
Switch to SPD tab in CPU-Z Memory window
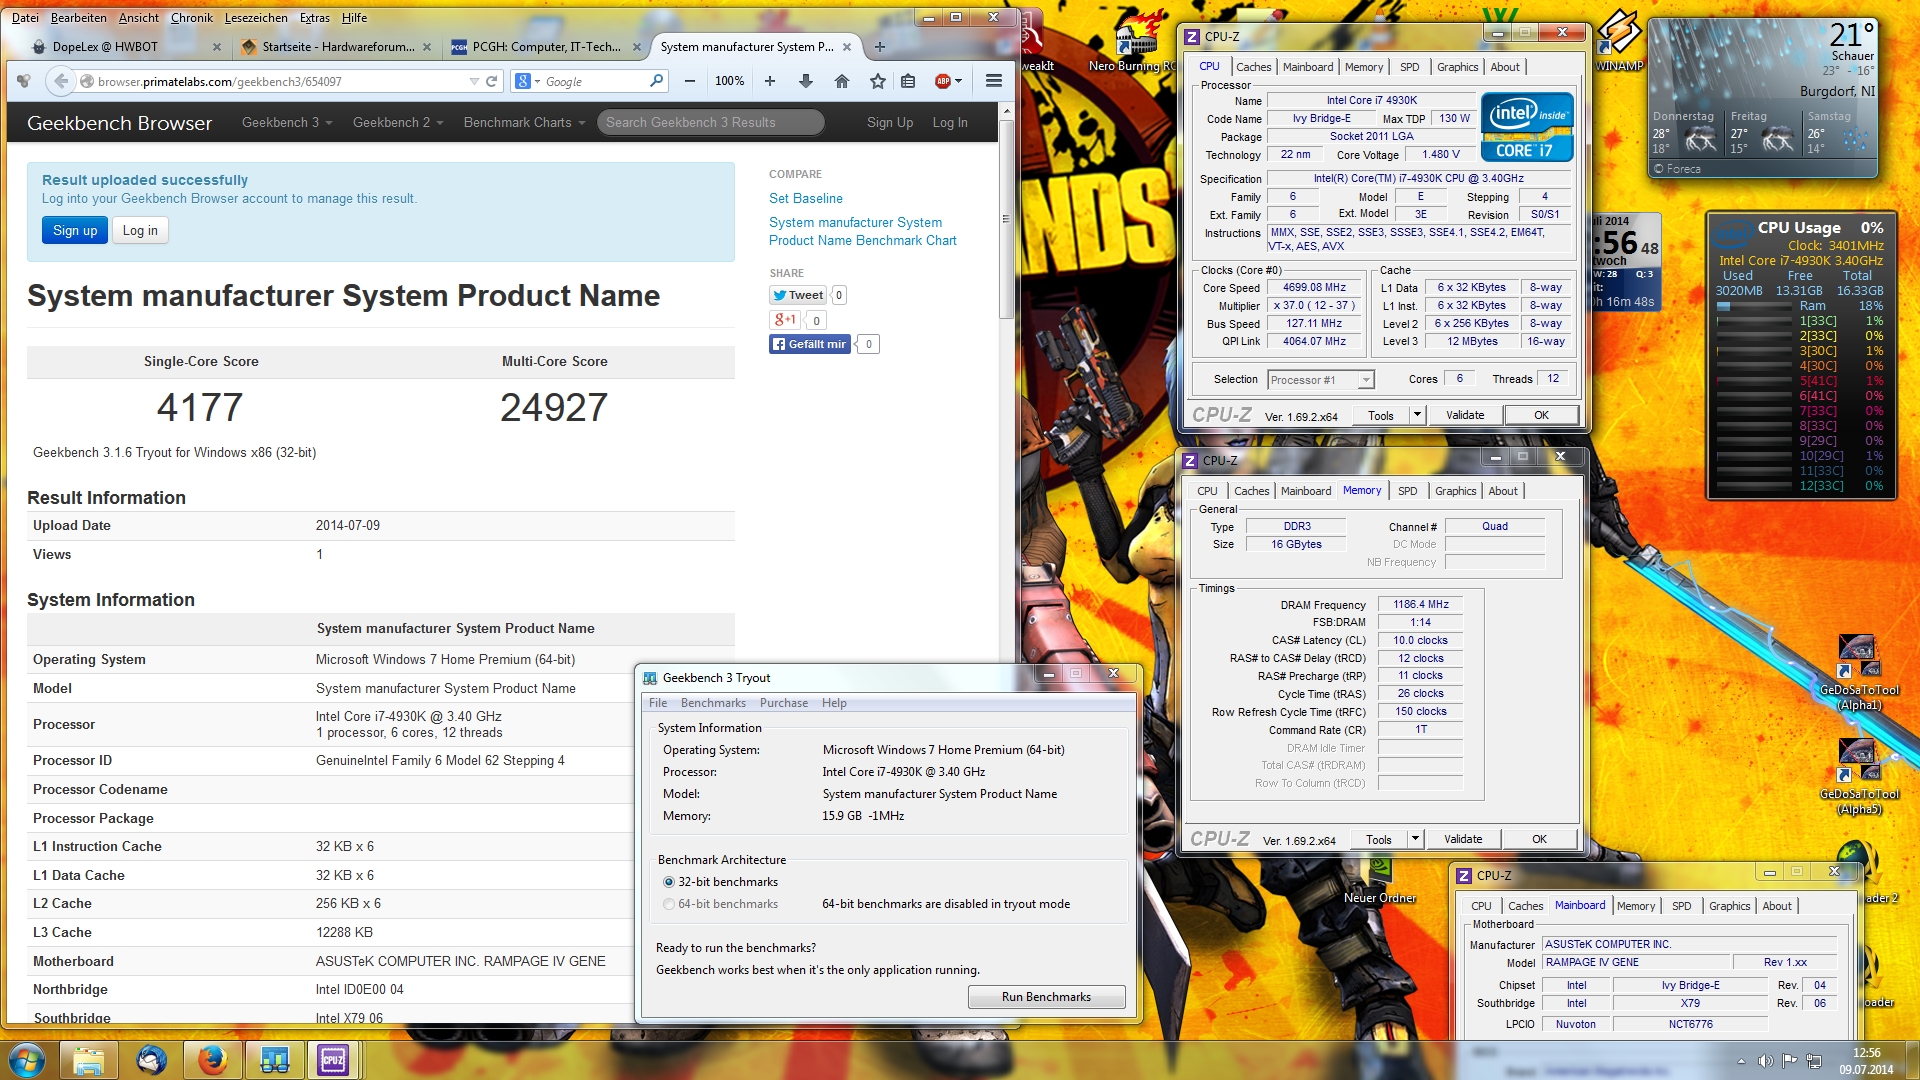coord(1407,491)
